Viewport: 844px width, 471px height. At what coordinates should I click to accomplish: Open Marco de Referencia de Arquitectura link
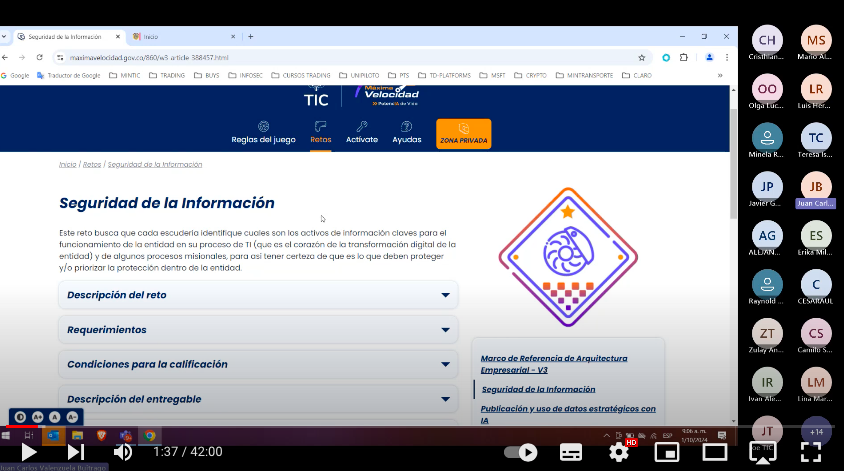point(554,363)
